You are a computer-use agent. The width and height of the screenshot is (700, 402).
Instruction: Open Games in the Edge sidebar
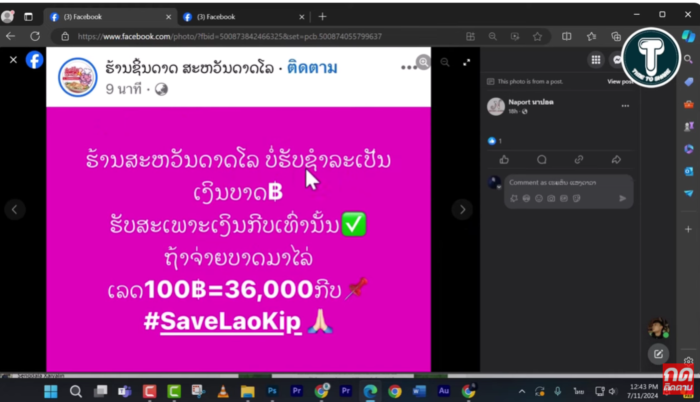(x=688, y=127)
